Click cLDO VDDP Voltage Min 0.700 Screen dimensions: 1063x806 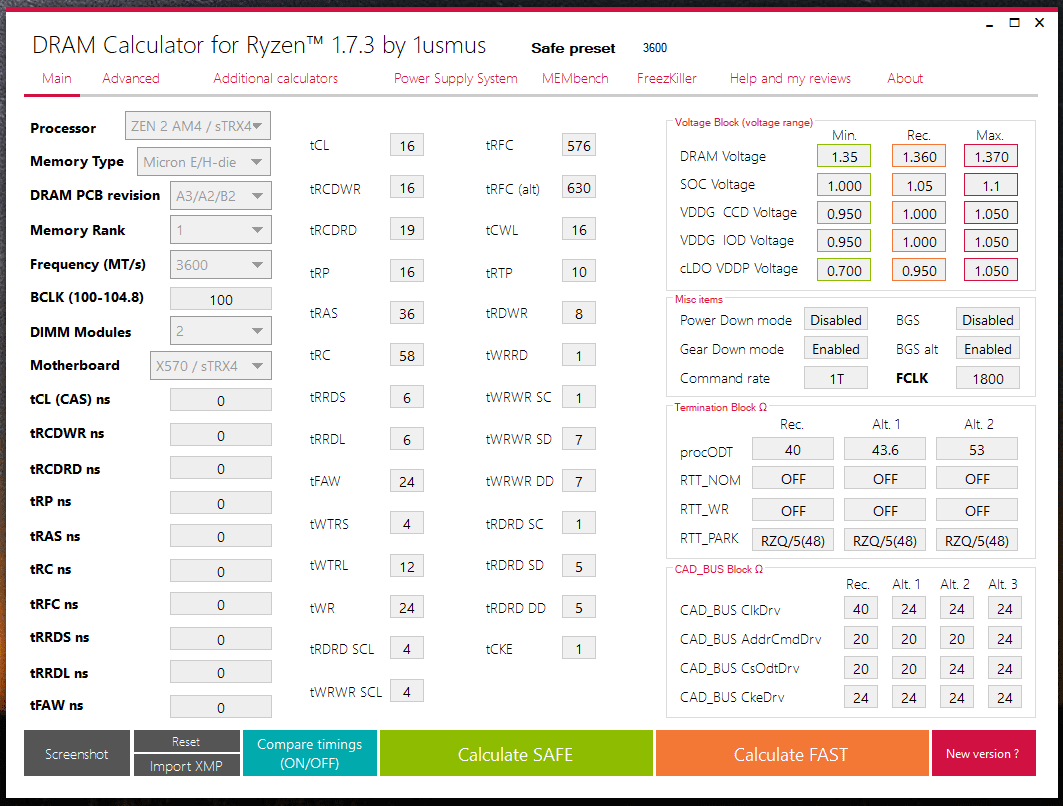[844, 270]
